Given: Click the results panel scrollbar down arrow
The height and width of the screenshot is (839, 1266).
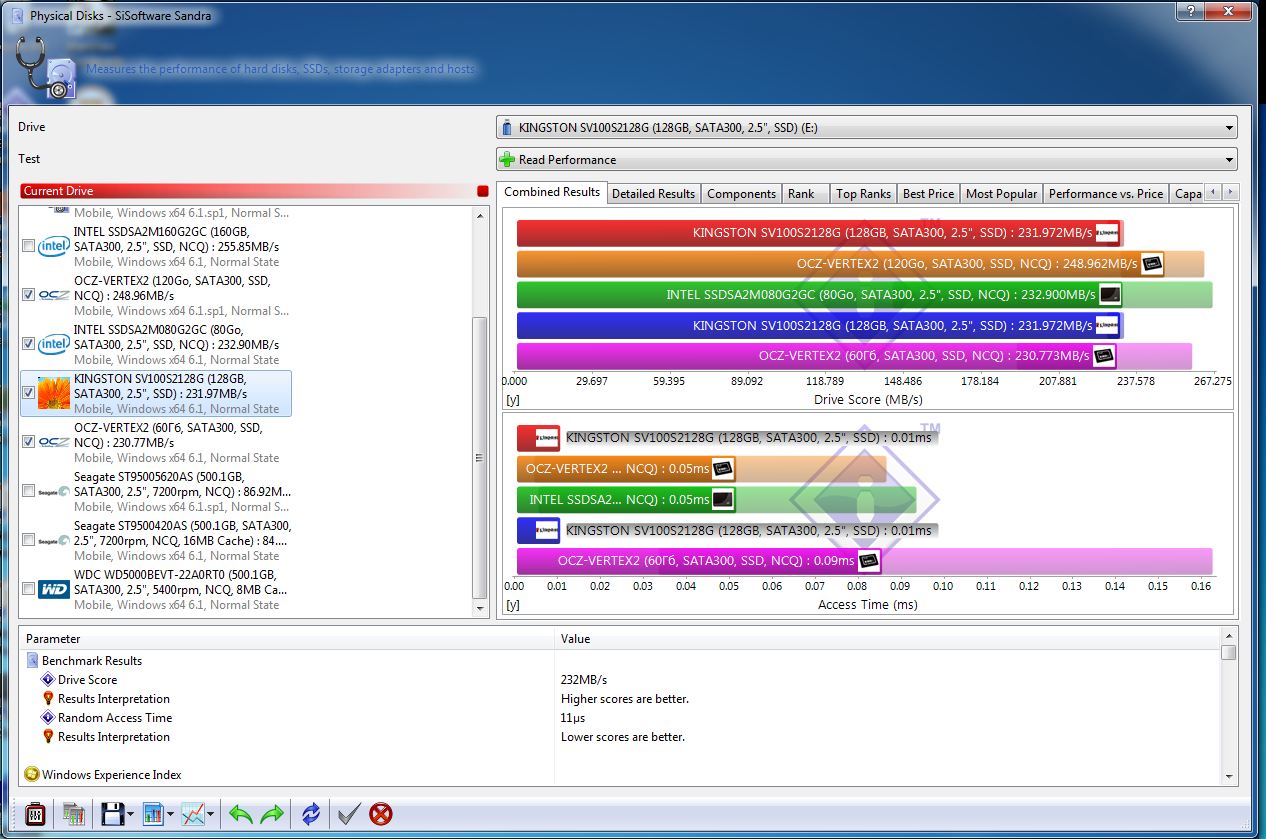Looking at the screenshot, I should (1229, 776).
